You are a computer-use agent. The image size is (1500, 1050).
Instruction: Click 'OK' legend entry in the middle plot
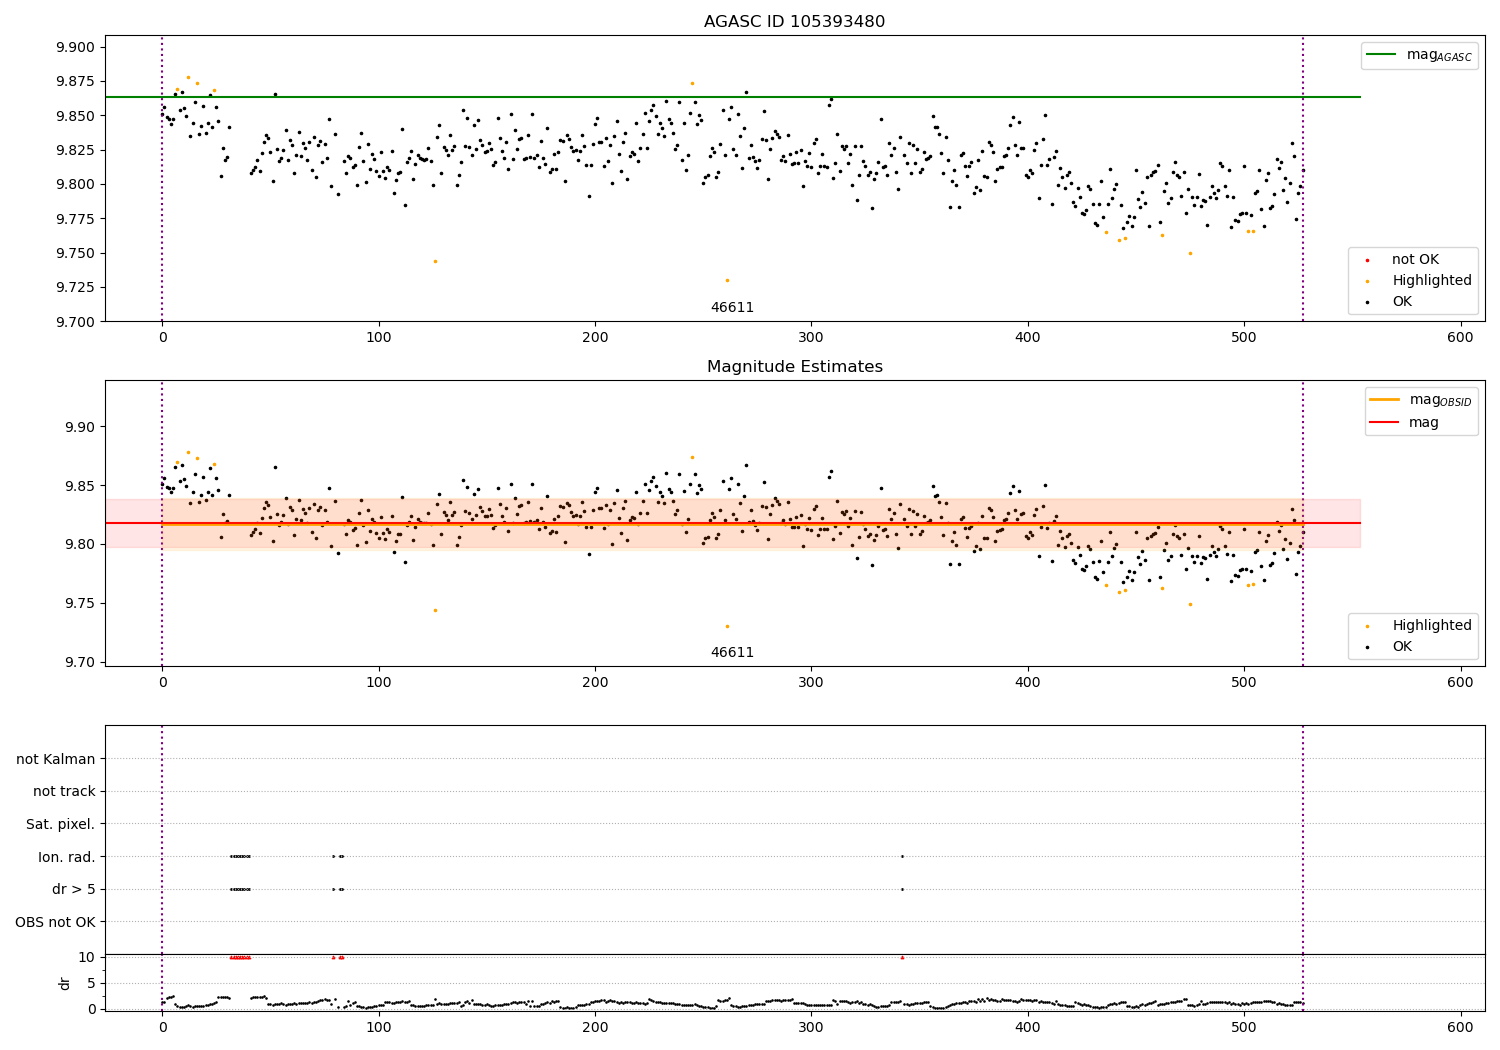point(1402,647)
